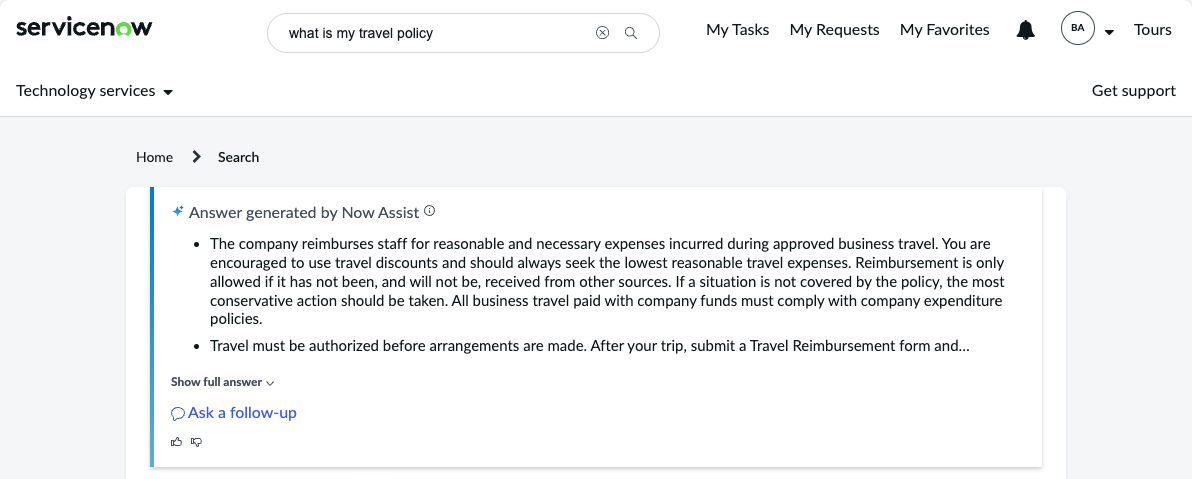Give the answer a thumbs down

click(x=197, y=442)
